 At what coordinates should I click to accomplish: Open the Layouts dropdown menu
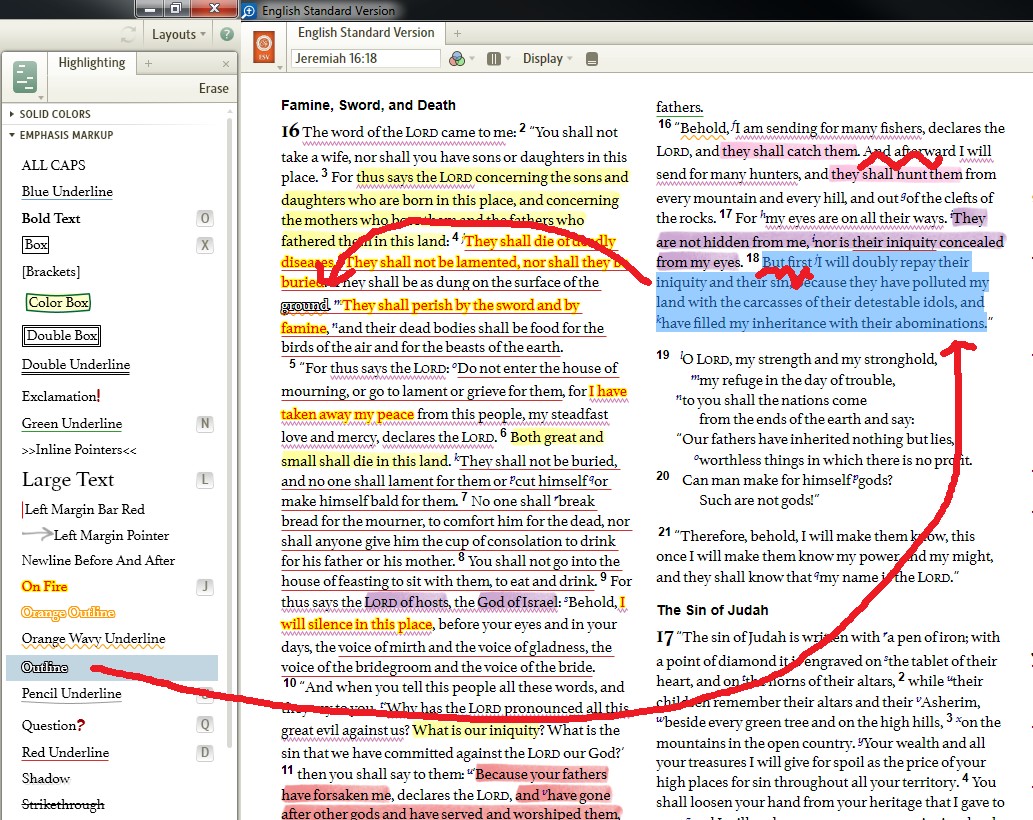(x=179, y=34)
